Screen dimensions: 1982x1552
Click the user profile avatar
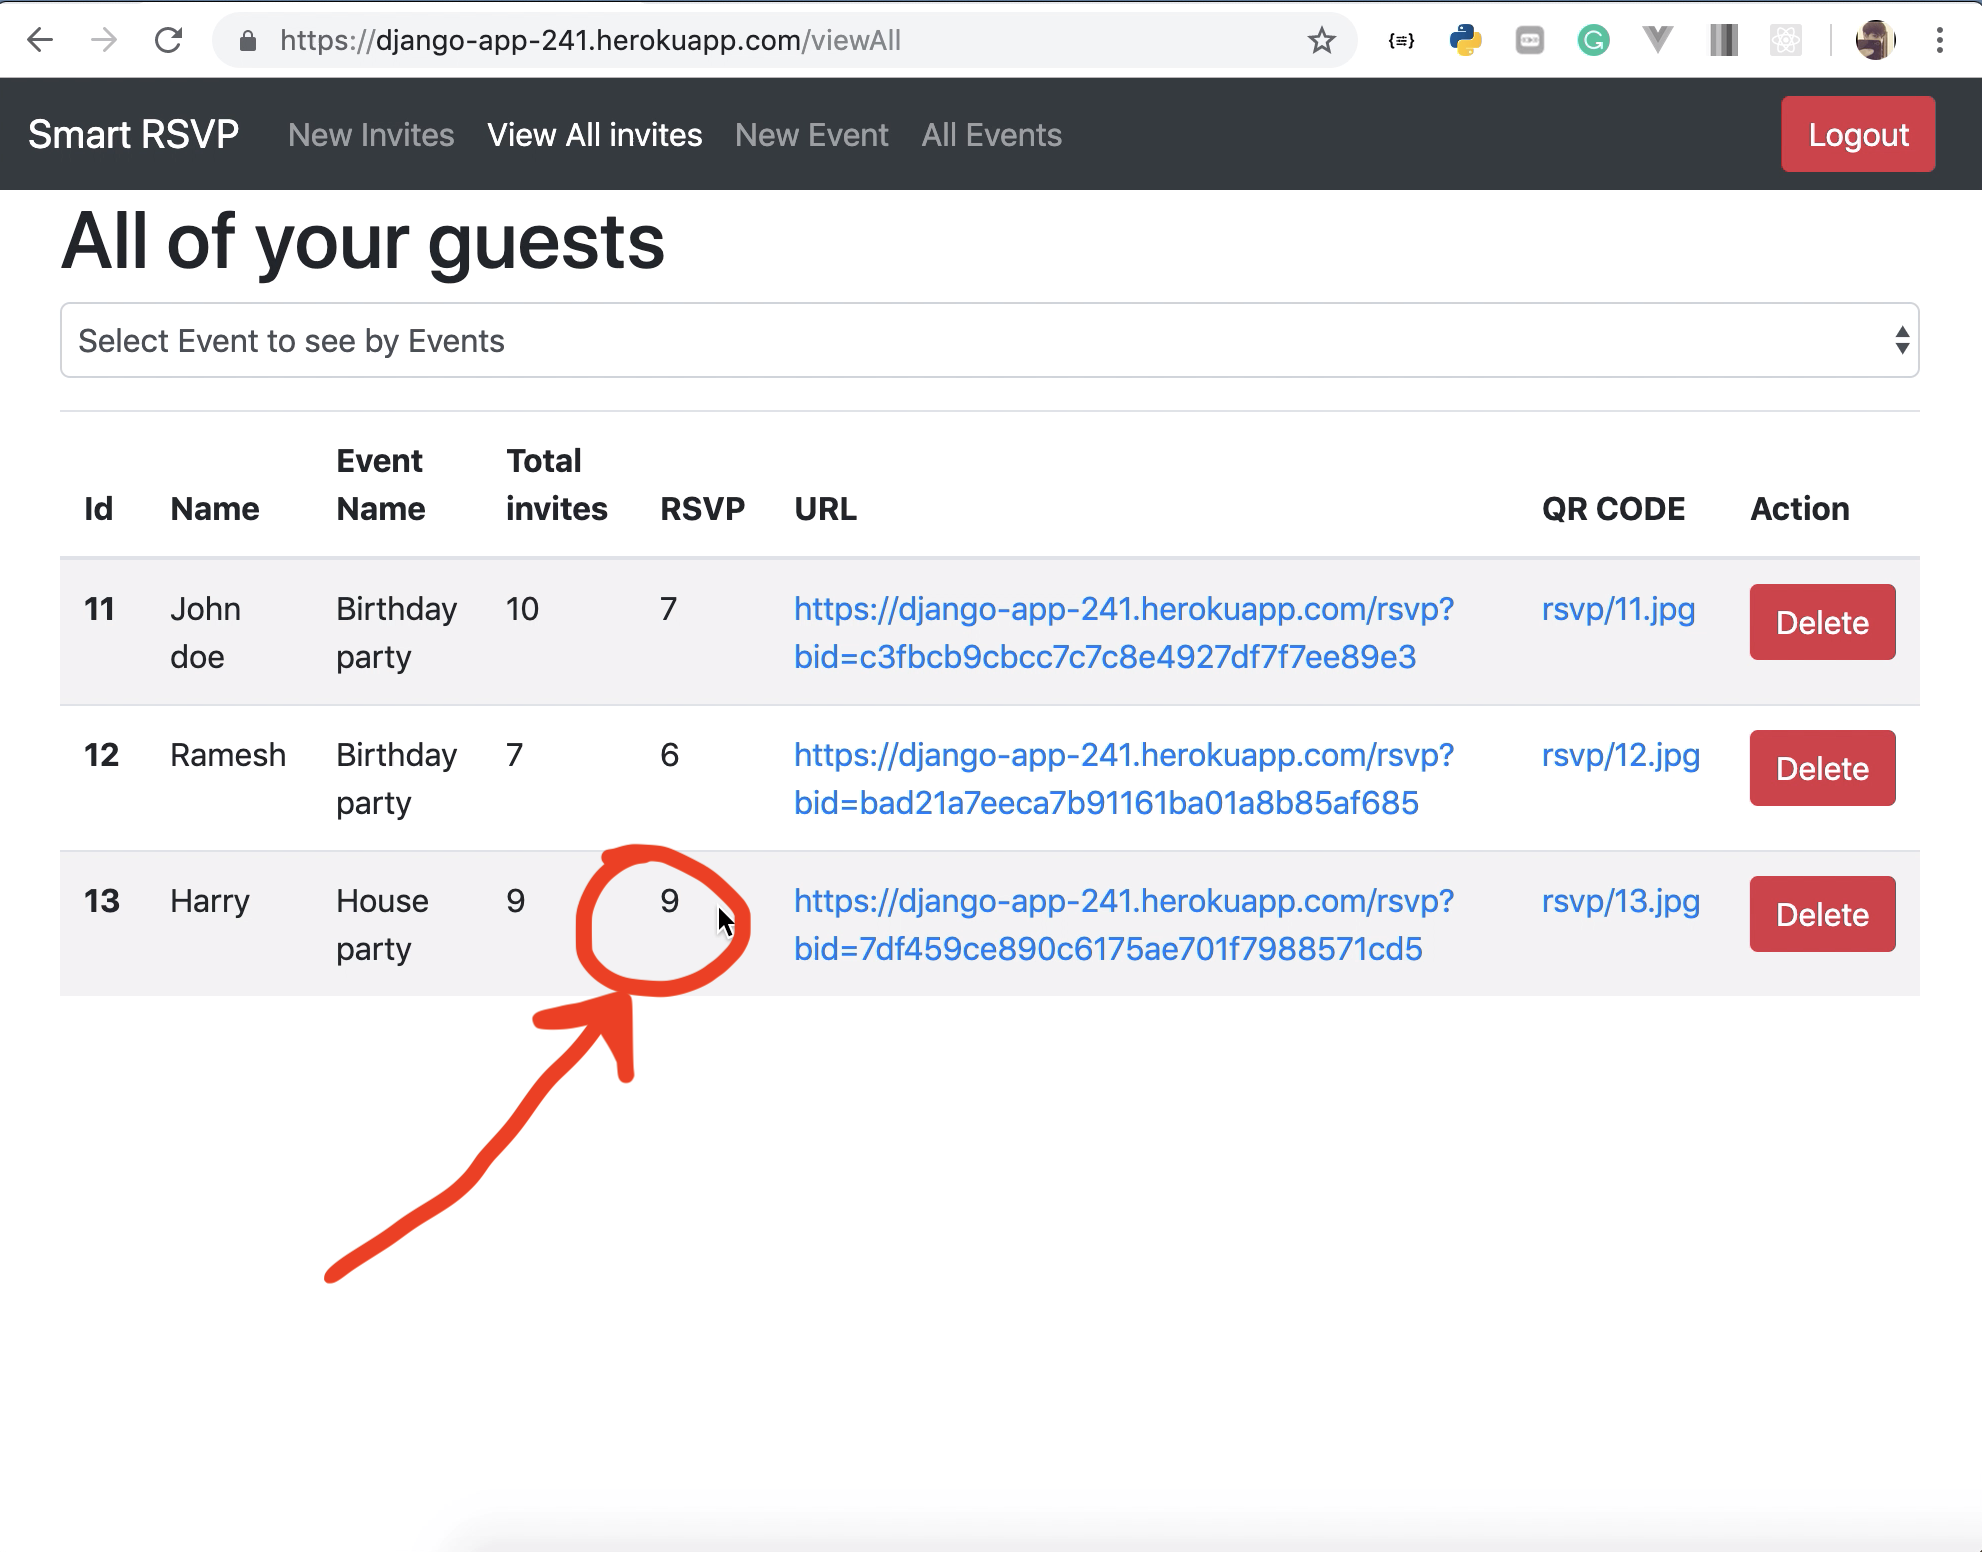click(x=1875, y=40)
